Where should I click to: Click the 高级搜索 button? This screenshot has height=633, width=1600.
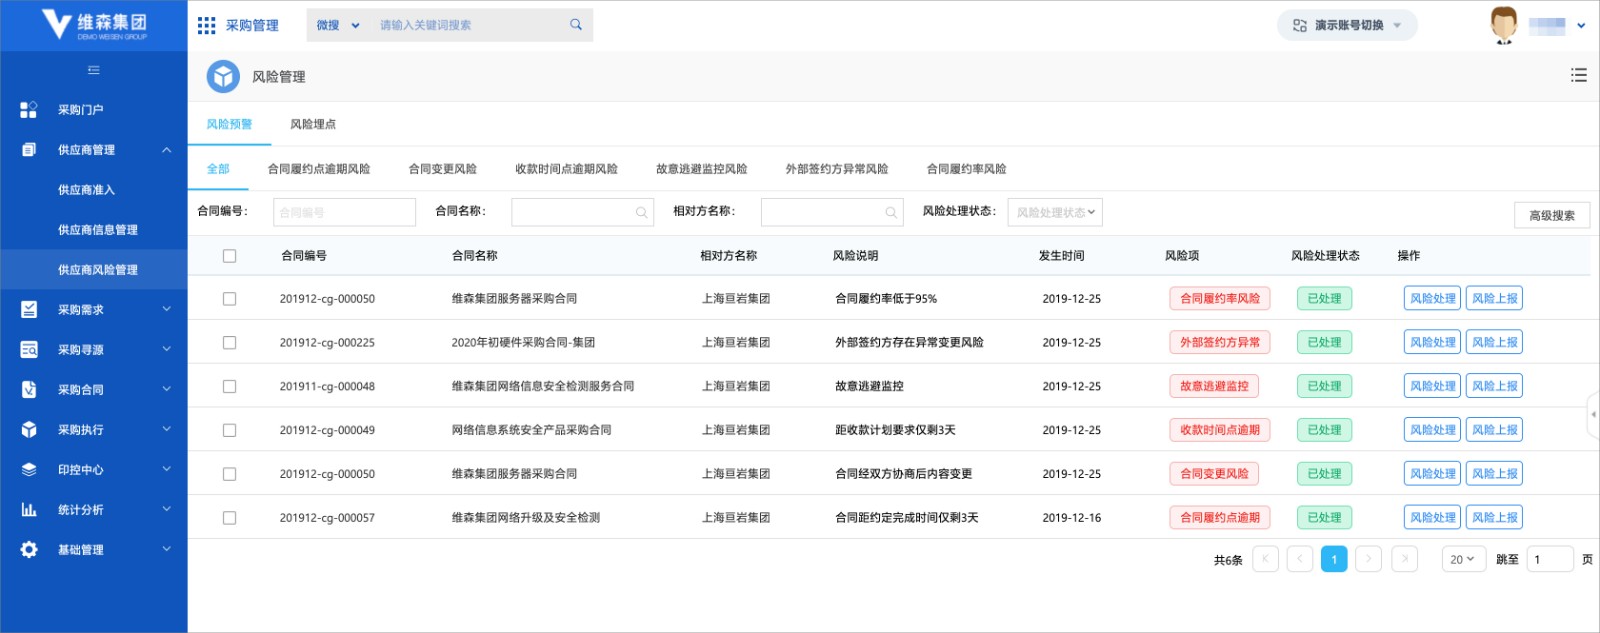coord(1552,215)
